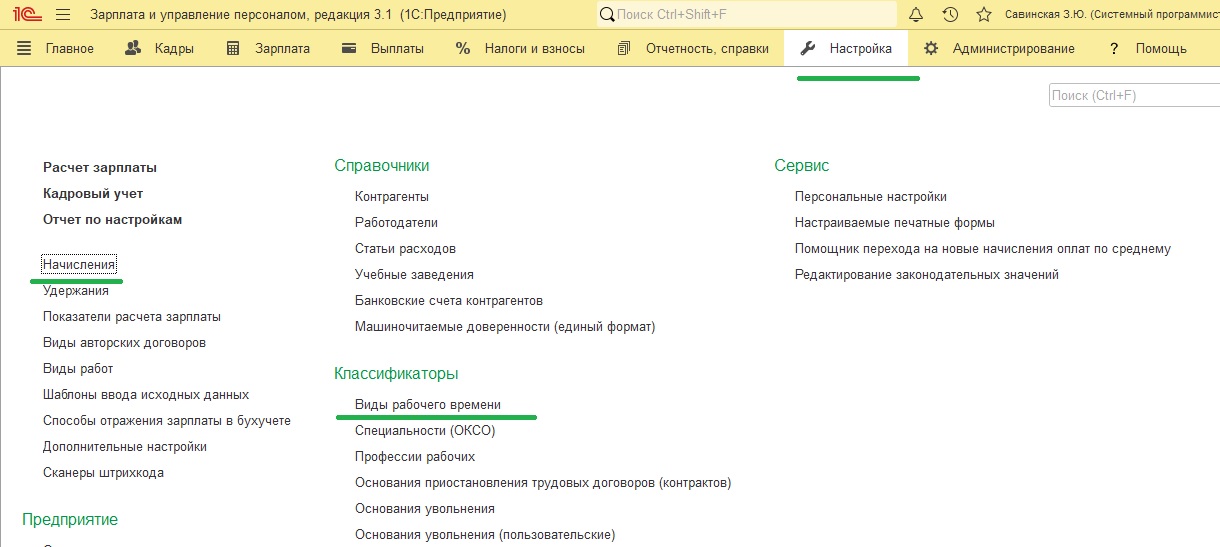
Task: Click the Сервис group heading
Action: 802,166
